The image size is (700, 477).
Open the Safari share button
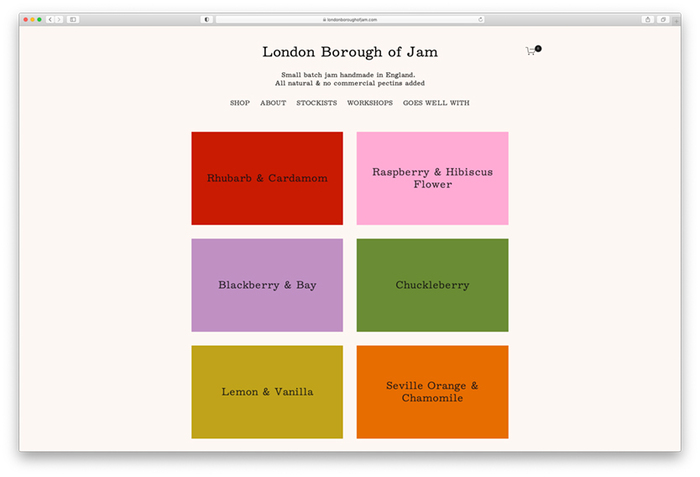(x=648, y=20)
